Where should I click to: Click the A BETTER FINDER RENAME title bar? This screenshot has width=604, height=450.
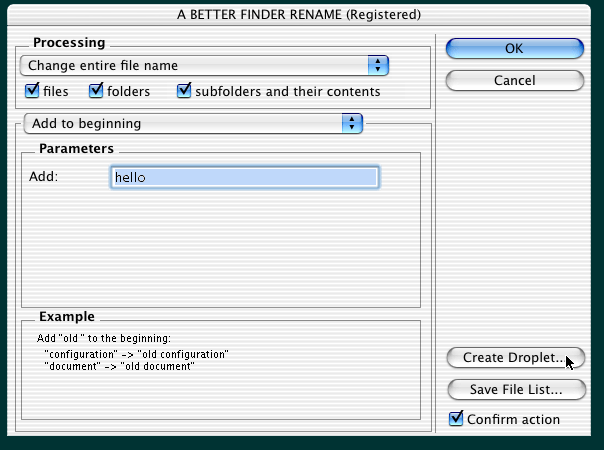coord(299,15)
